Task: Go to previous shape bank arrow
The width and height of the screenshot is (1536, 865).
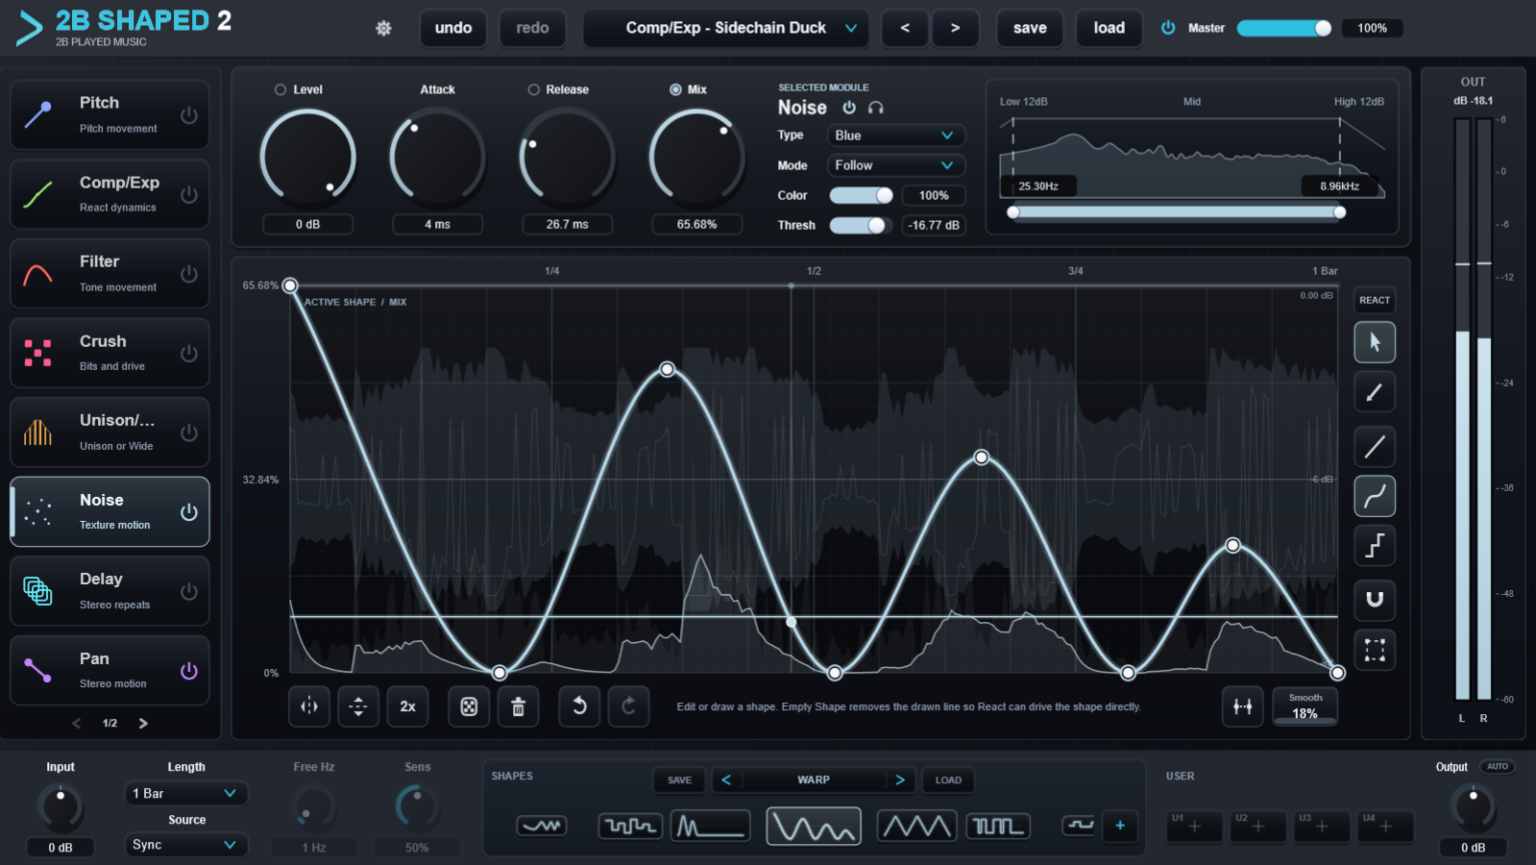Action: click(727, 780)
